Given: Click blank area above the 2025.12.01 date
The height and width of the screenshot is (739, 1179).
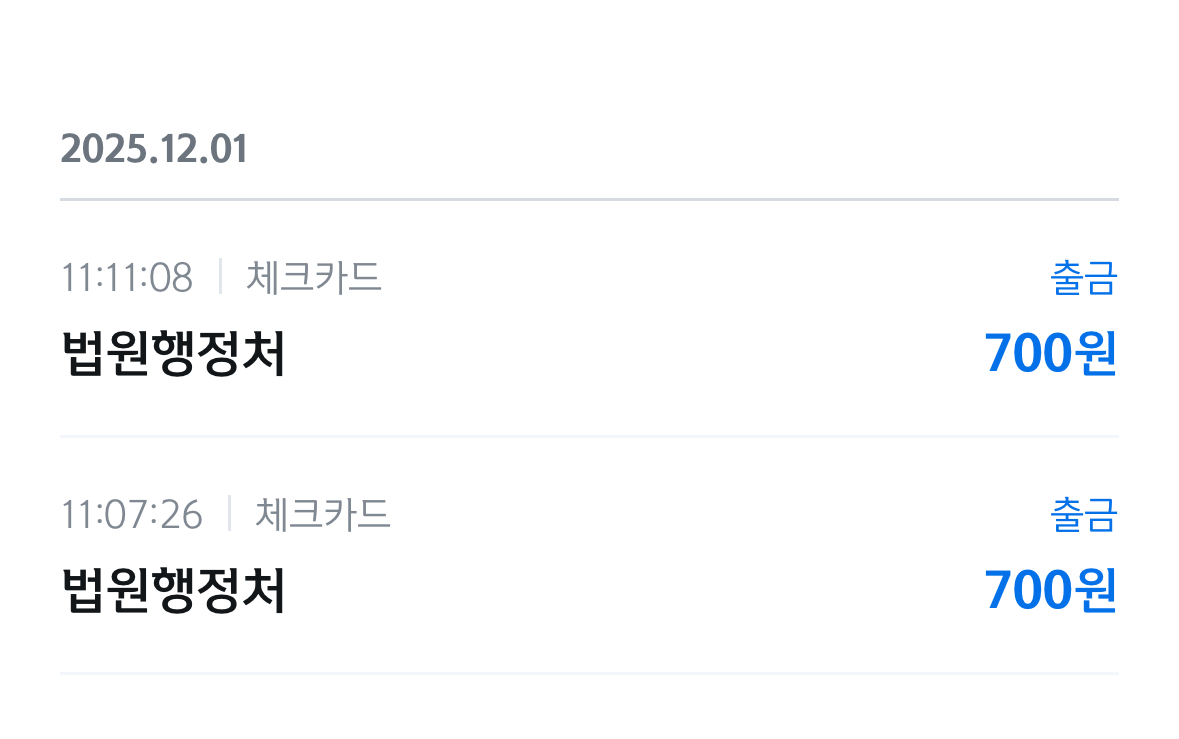Looking at the screenshot, I should pos(589,60).
